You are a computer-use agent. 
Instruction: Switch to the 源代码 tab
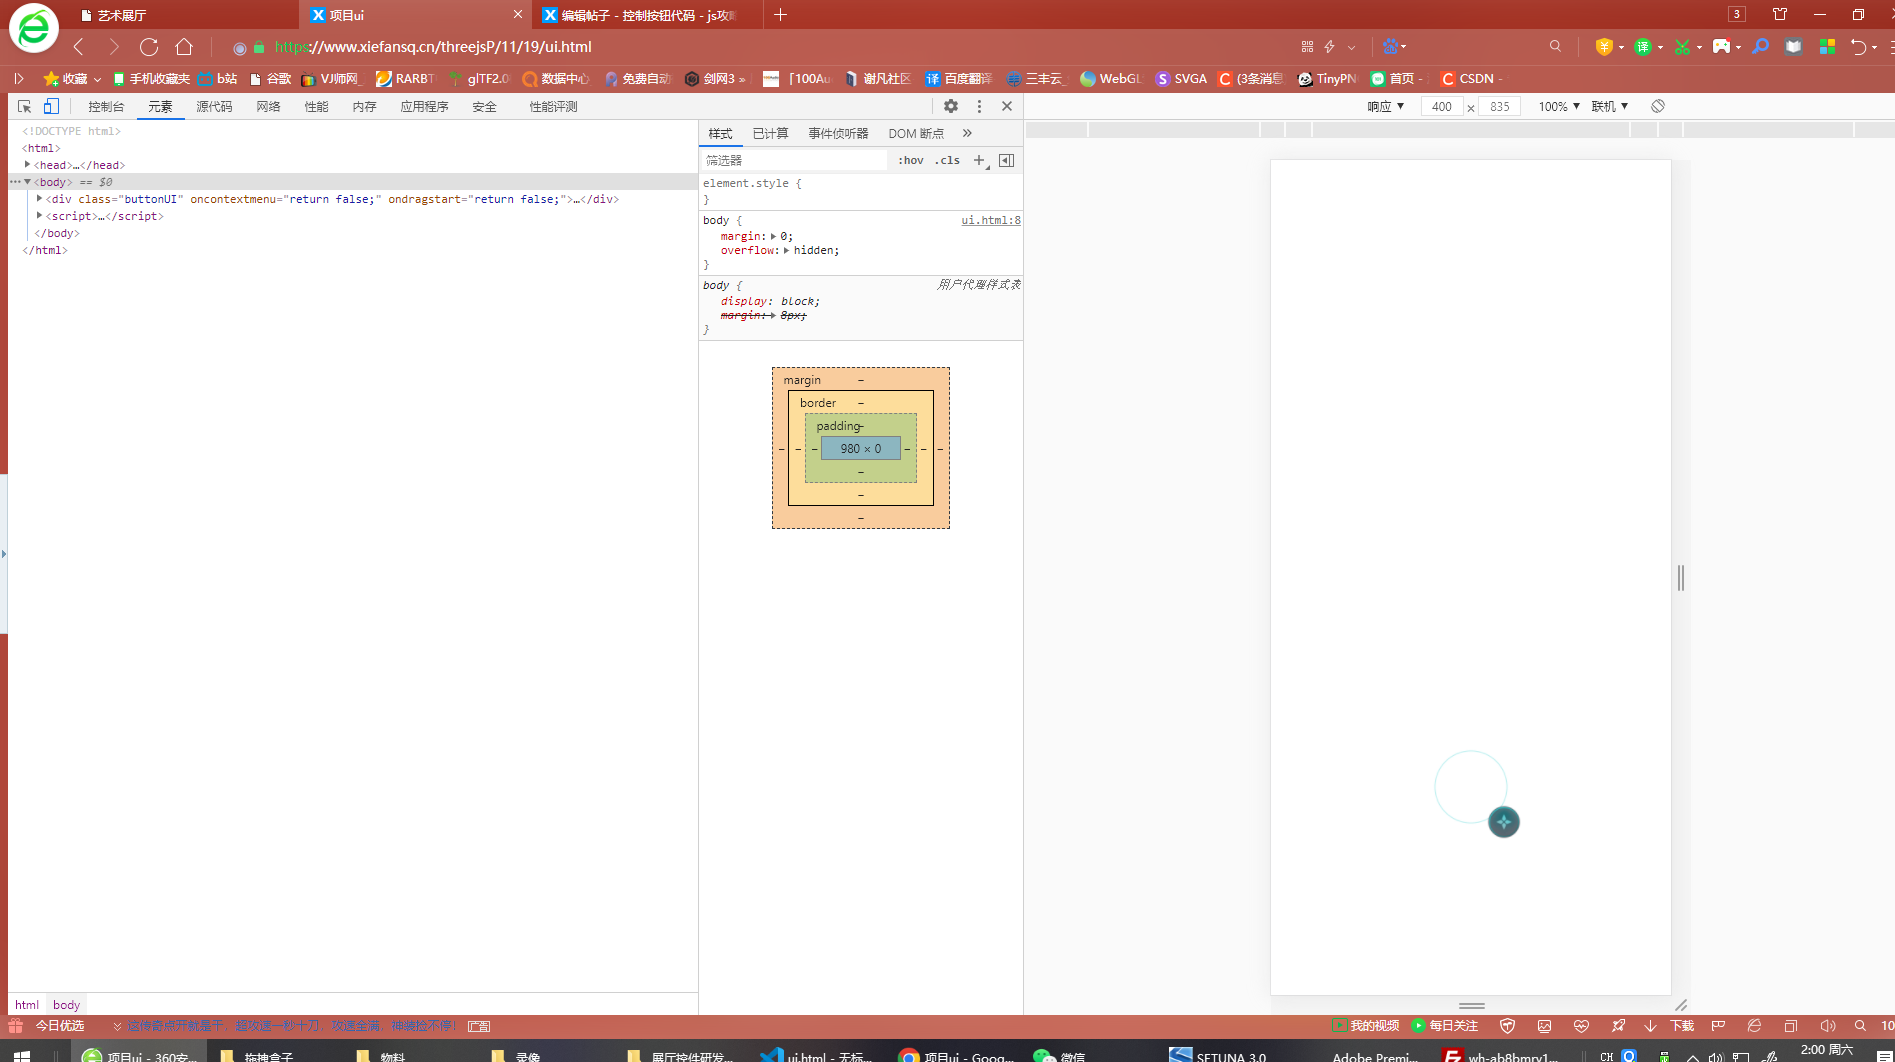coord(214,107)
